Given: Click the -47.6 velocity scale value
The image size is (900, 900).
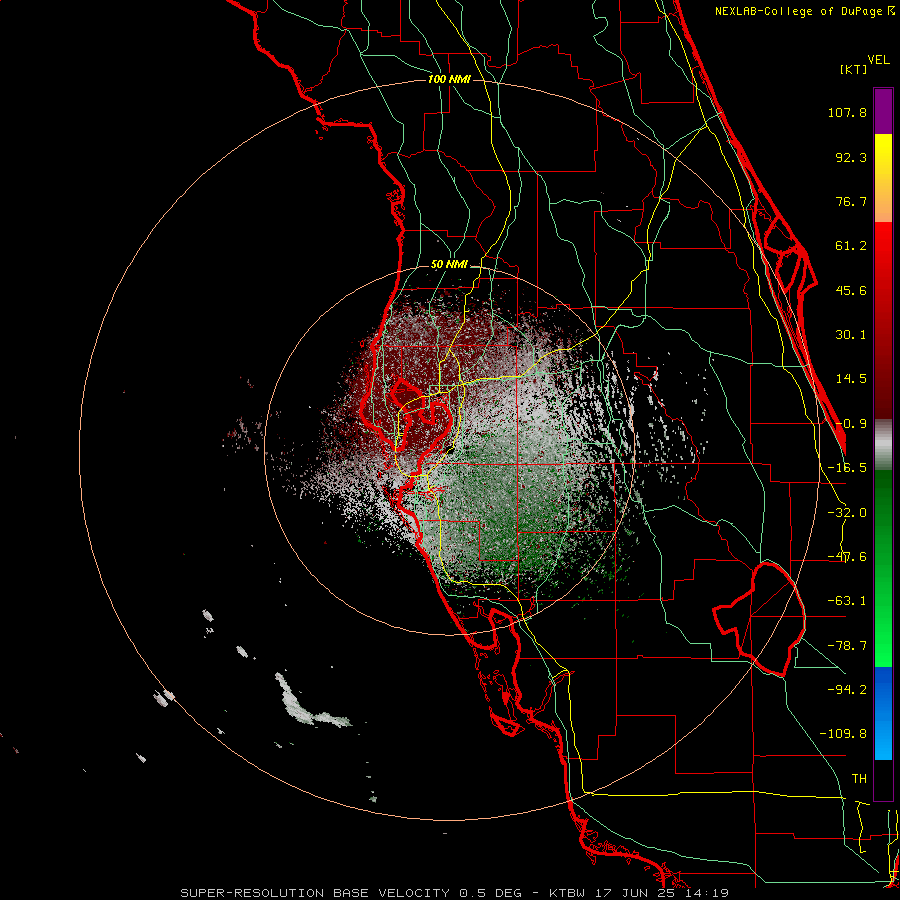Looking at the screenshot, I should point(847,557).
